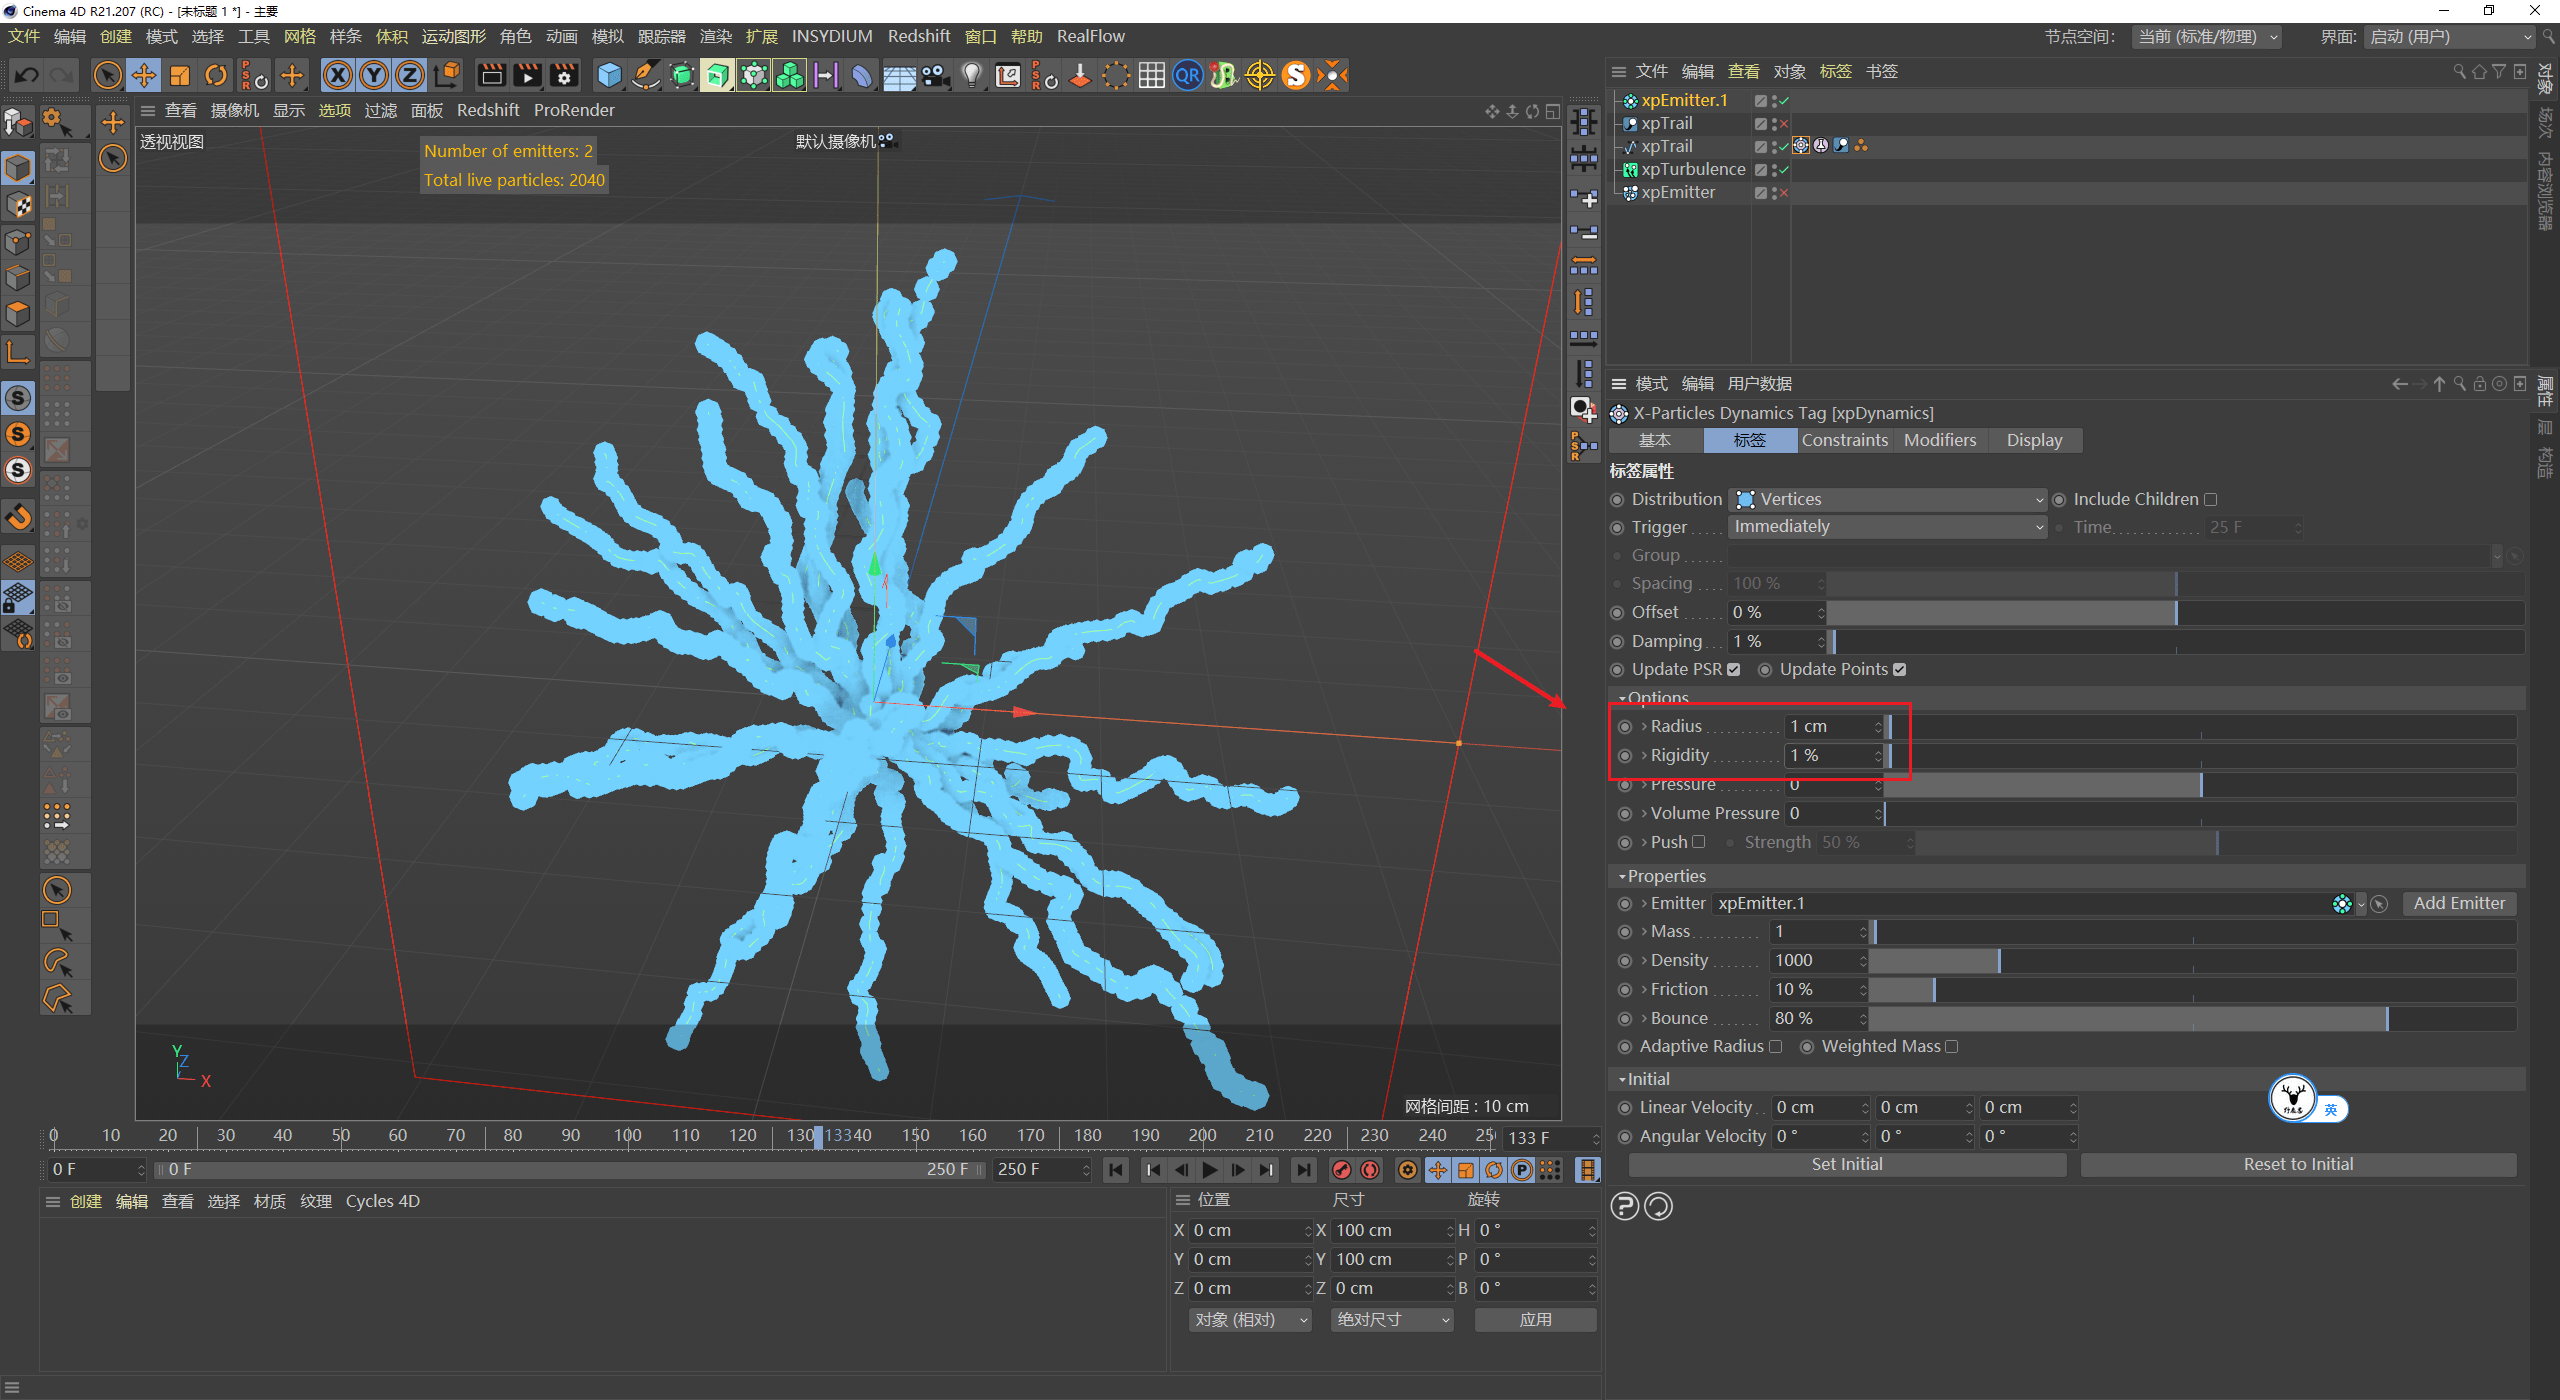The height and width of the screenshot is (1400, 2560).
Task: Click the Set Initial button
Action: tap(1846, 1164)
